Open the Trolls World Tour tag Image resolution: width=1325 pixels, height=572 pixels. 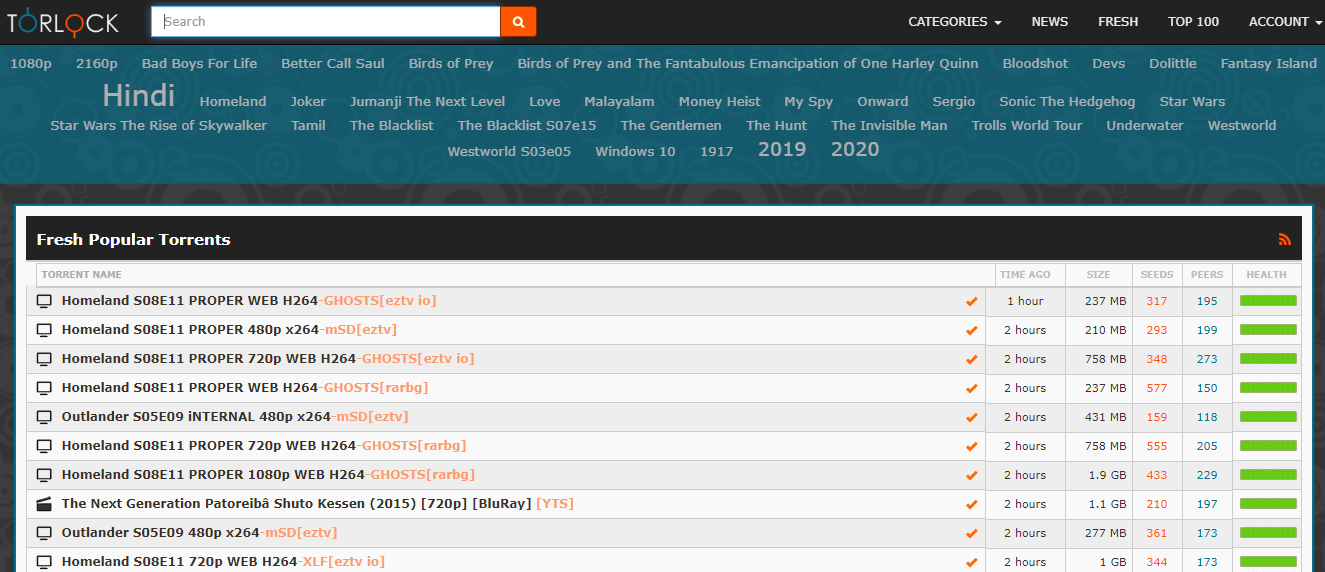pyautogui.click(x=1027, y=125)
